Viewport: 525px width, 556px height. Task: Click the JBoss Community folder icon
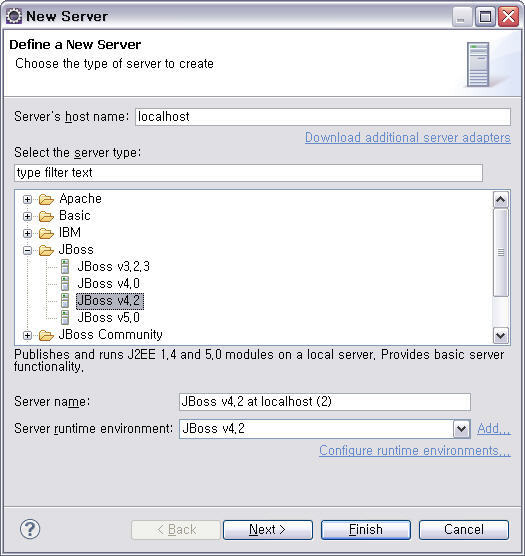pyautogui.click(x=46, y=335)
